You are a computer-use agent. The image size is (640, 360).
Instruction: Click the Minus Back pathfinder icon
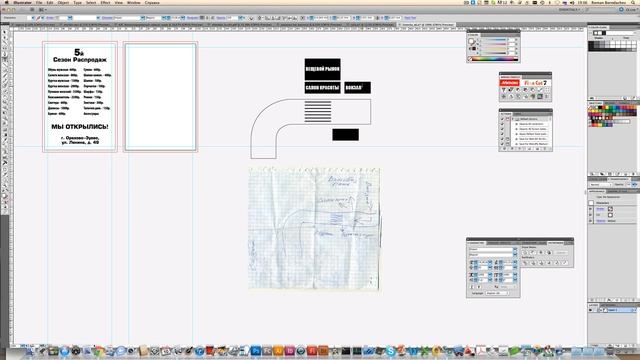[565, 263]
